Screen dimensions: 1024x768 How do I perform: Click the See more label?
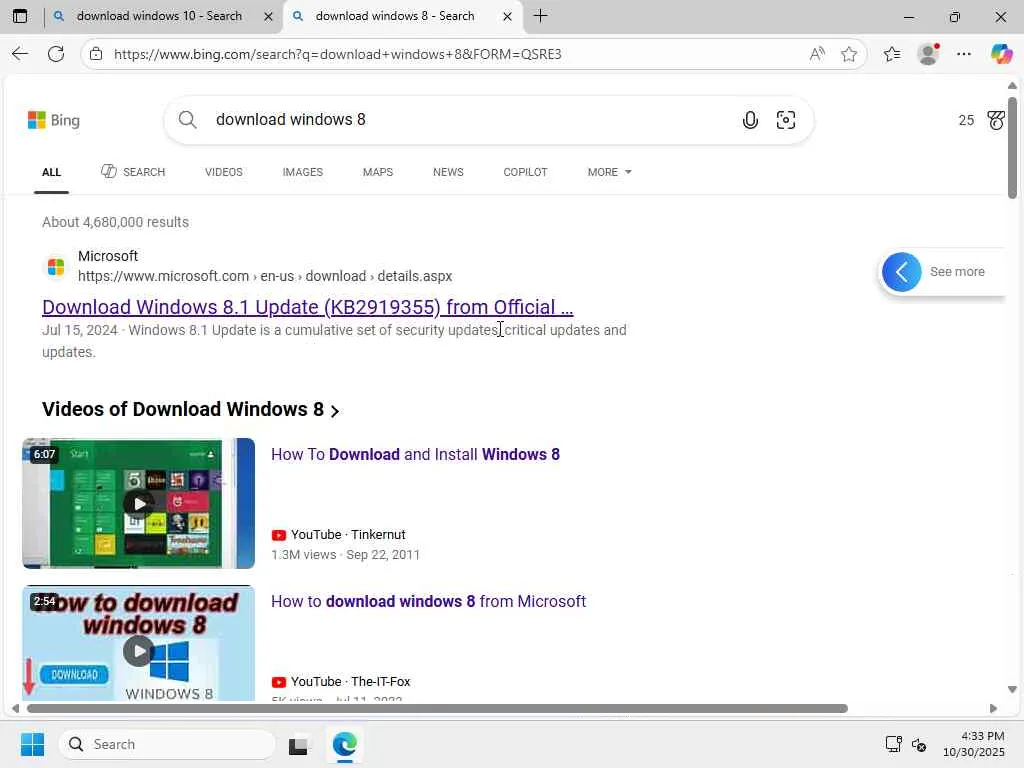click(x=957, y=272)
